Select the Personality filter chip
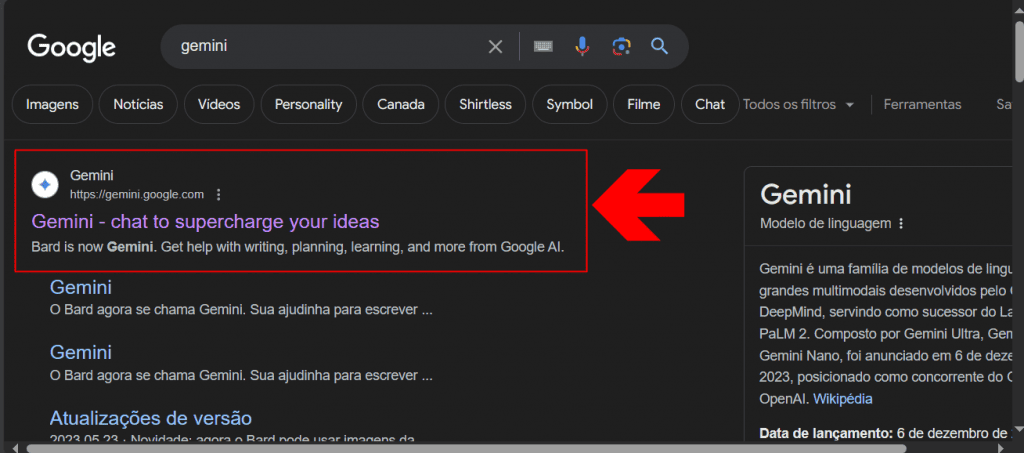The width and height of the screenshot is (1024, 453). pos(308,104)
